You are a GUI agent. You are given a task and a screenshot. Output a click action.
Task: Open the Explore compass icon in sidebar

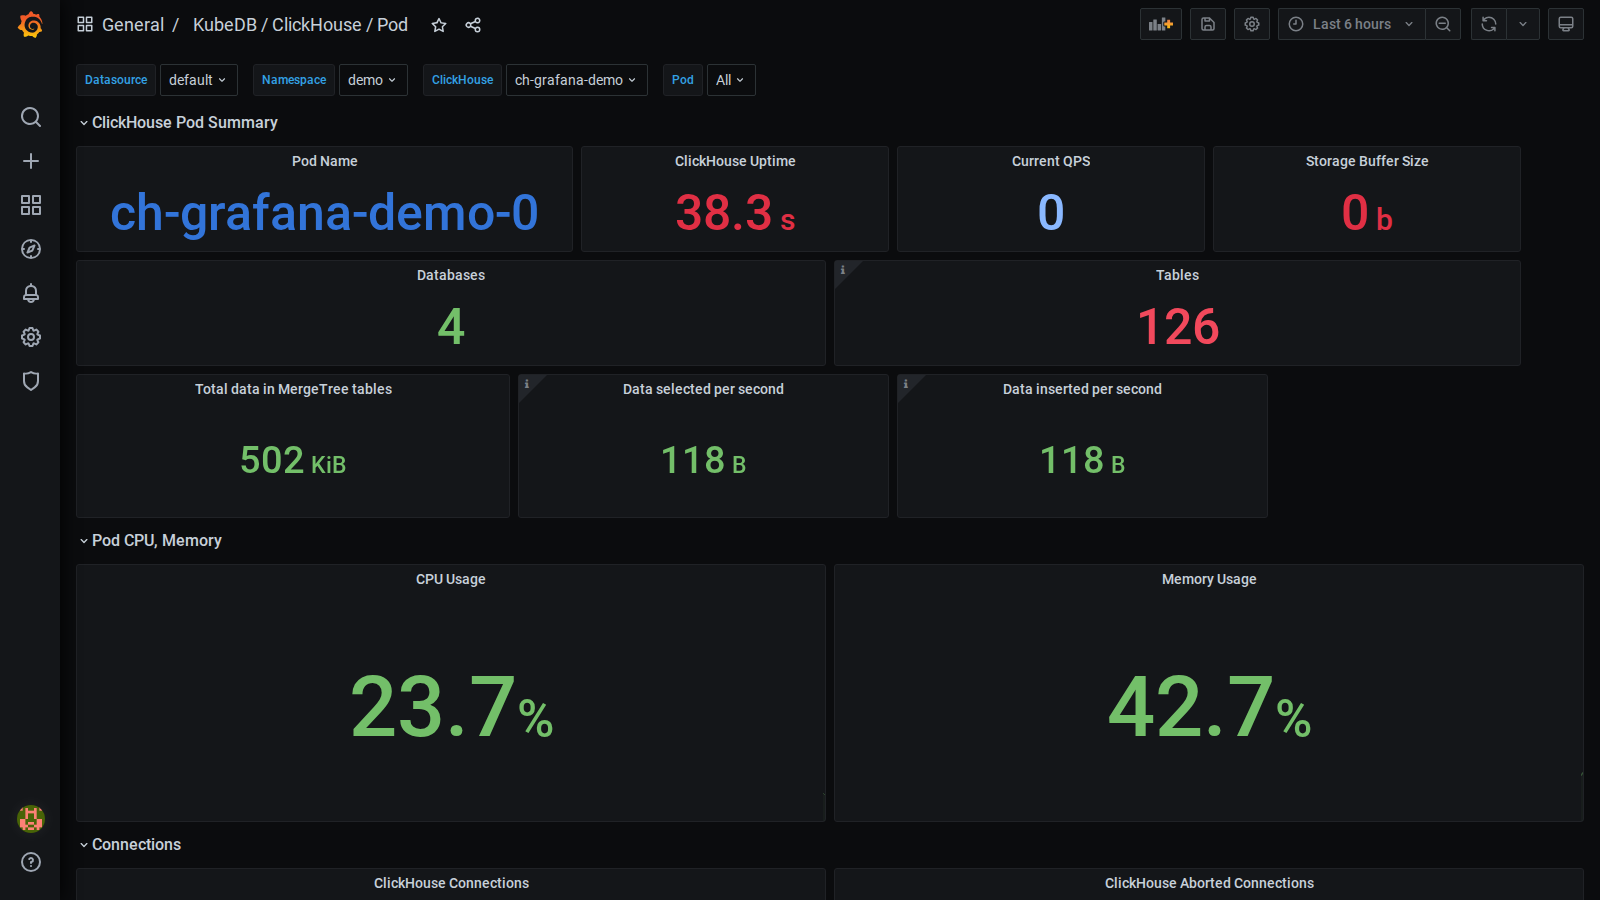point(31,249)
